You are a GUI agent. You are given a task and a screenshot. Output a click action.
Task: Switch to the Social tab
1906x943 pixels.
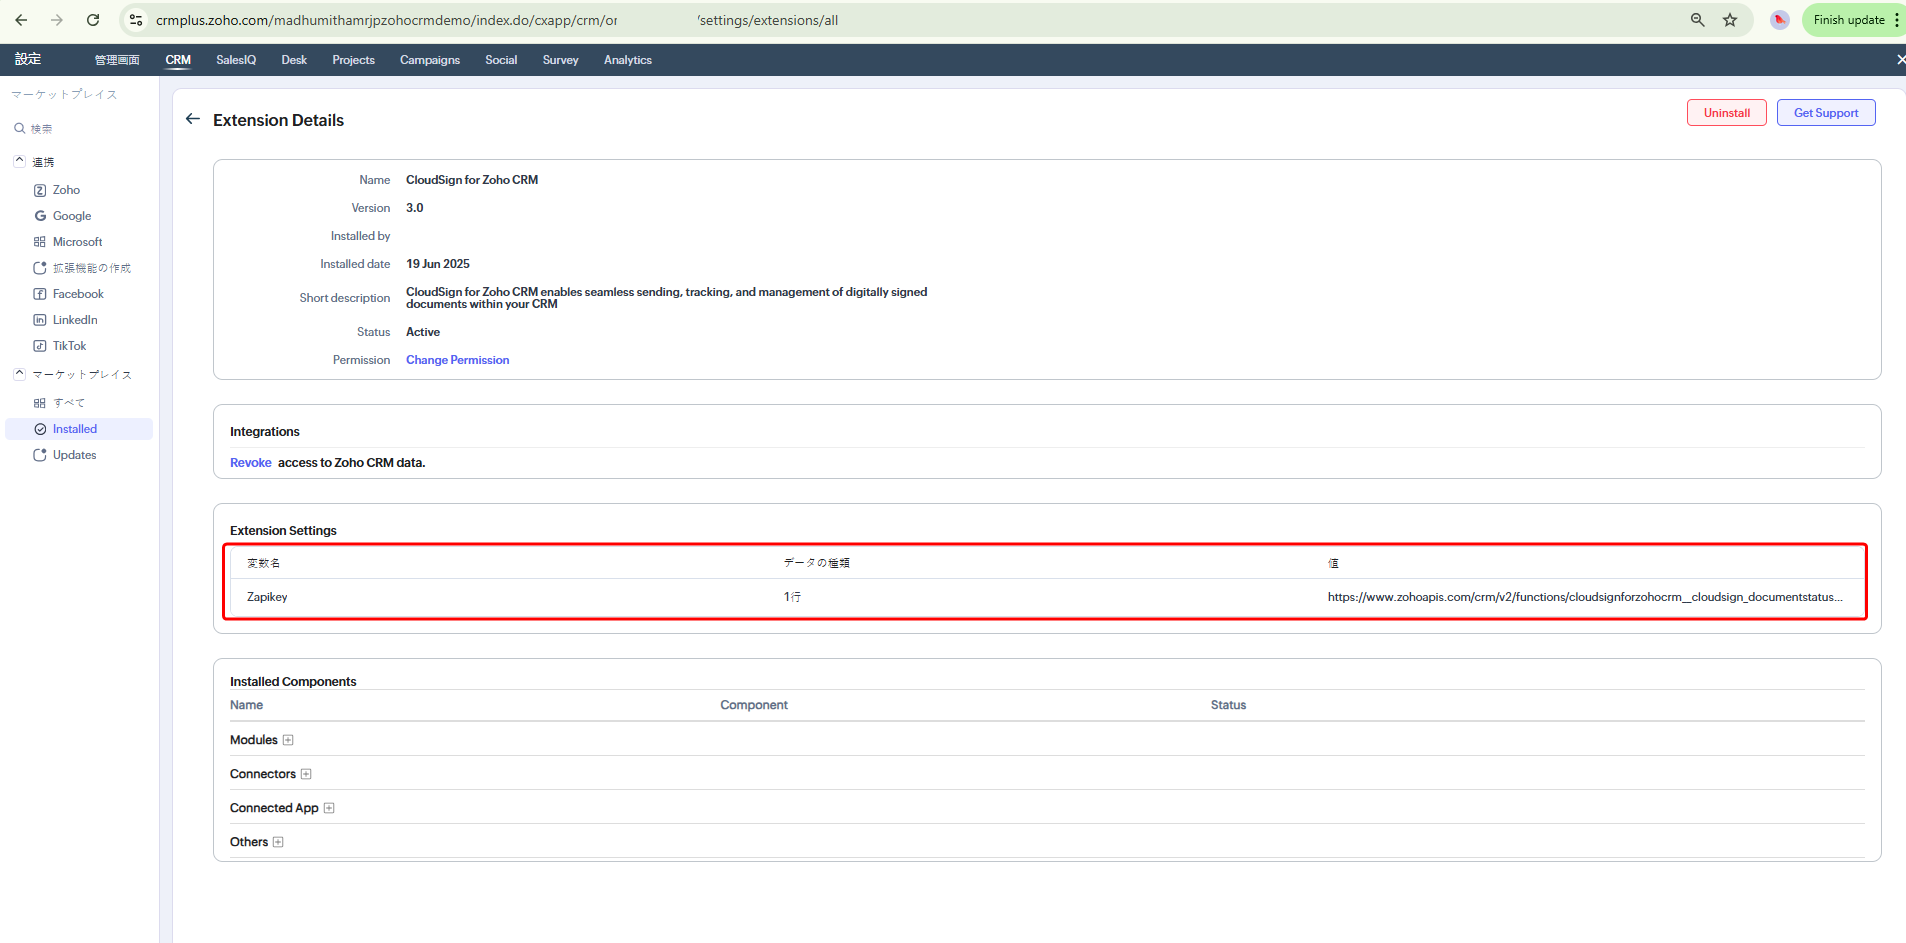coord(501,60)
